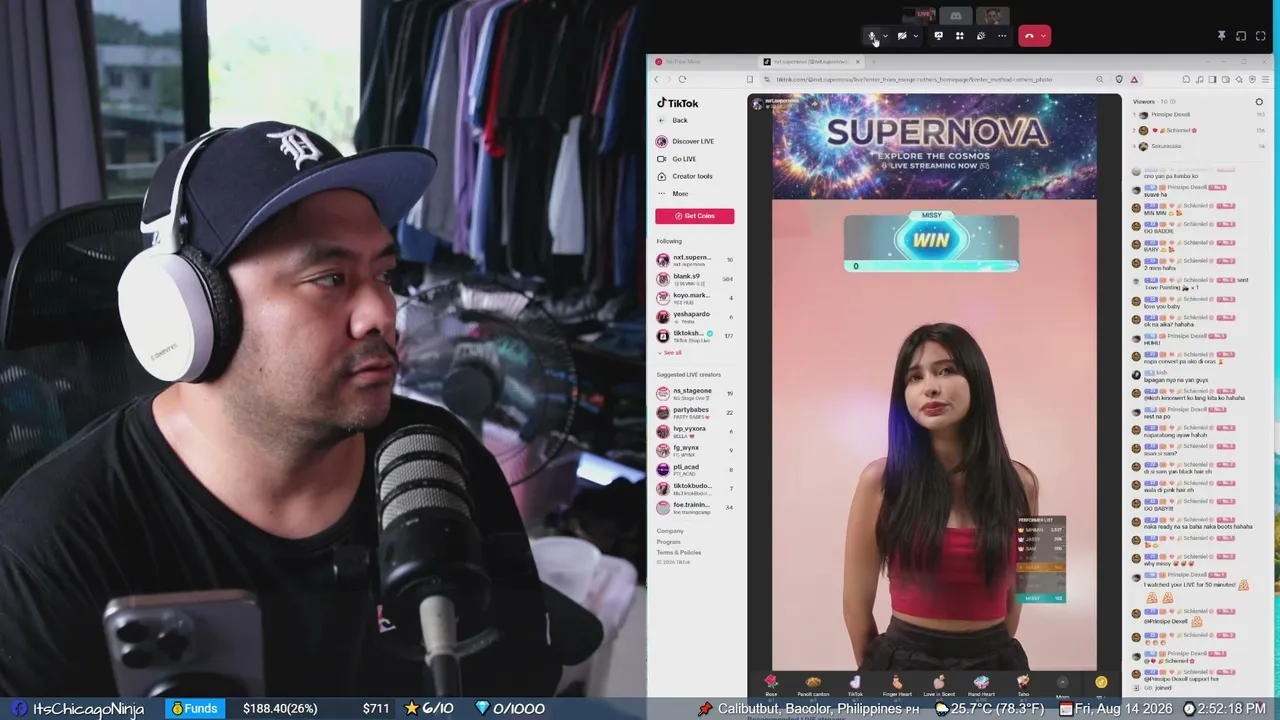Click the share screen icon in call bar
The width and height of the screenshot is (1280, 720).
tap(938, 36)
